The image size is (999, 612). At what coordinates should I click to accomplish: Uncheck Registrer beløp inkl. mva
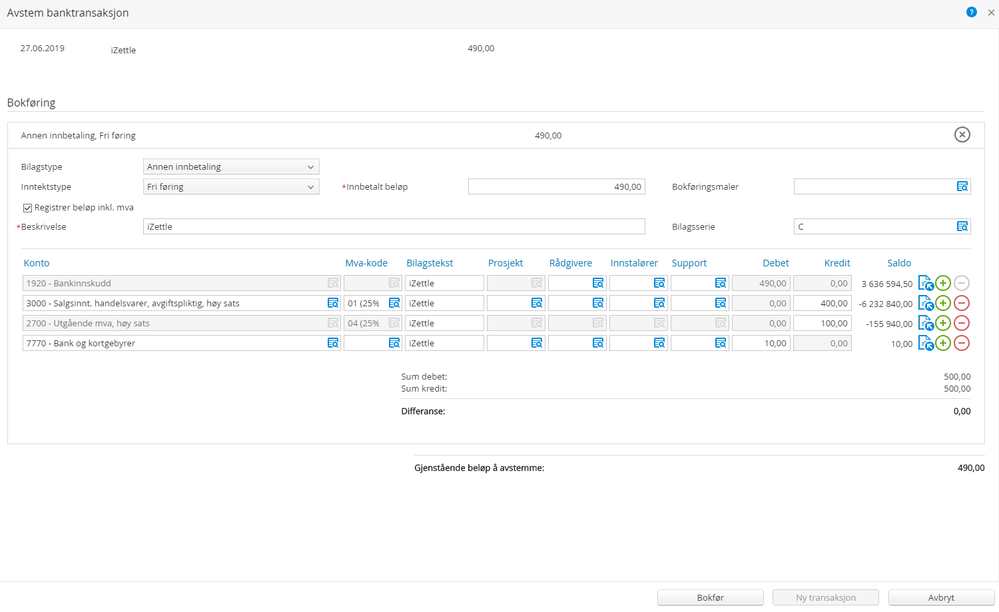point(27,207)
